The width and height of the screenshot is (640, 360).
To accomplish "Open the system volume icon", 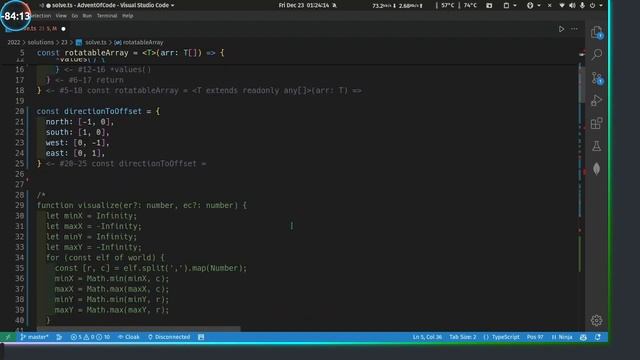I will (572, 5).
